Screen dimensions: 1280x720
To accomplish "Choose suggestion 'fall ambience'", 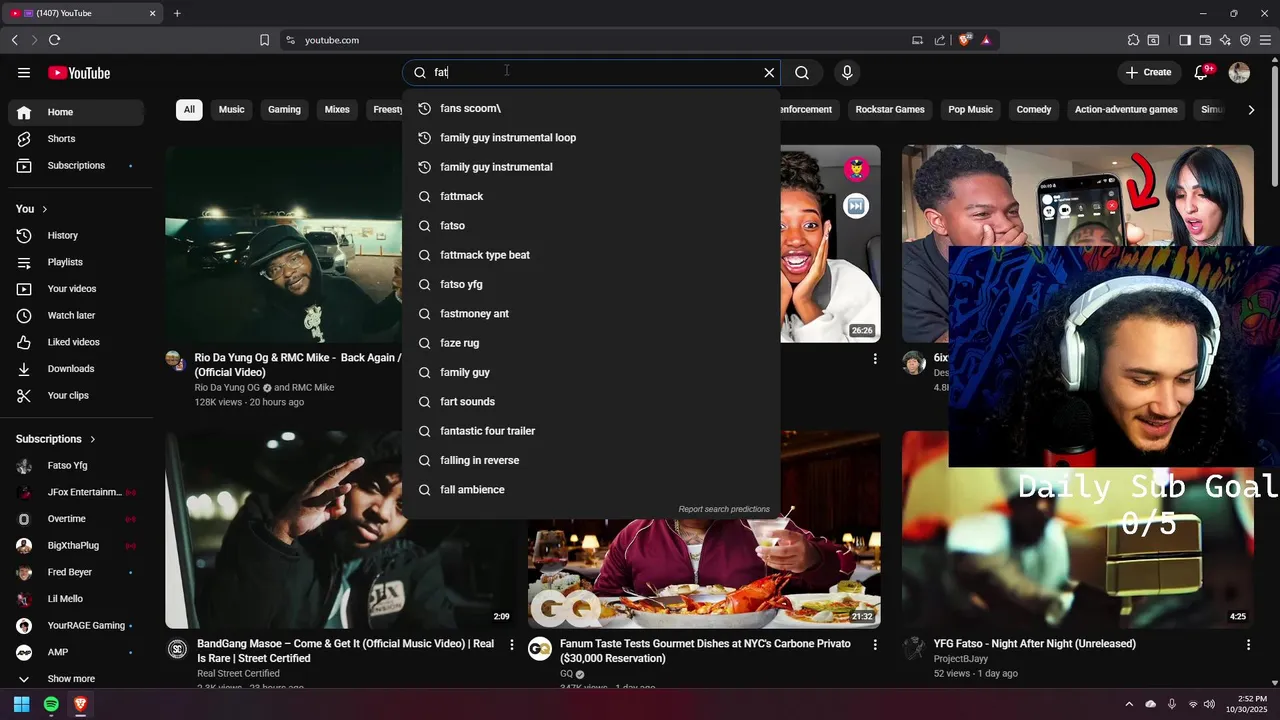I will 591,489.
